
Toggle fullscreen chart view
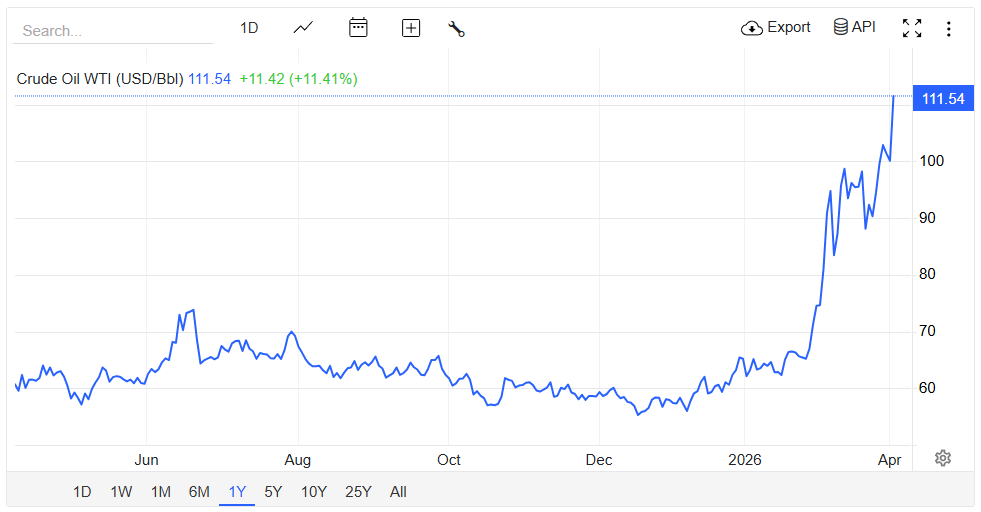coord(912,28)
